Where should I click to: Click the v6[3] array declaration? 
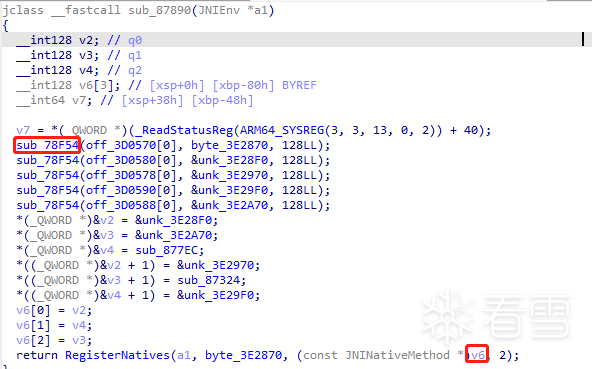coord(96,85)
